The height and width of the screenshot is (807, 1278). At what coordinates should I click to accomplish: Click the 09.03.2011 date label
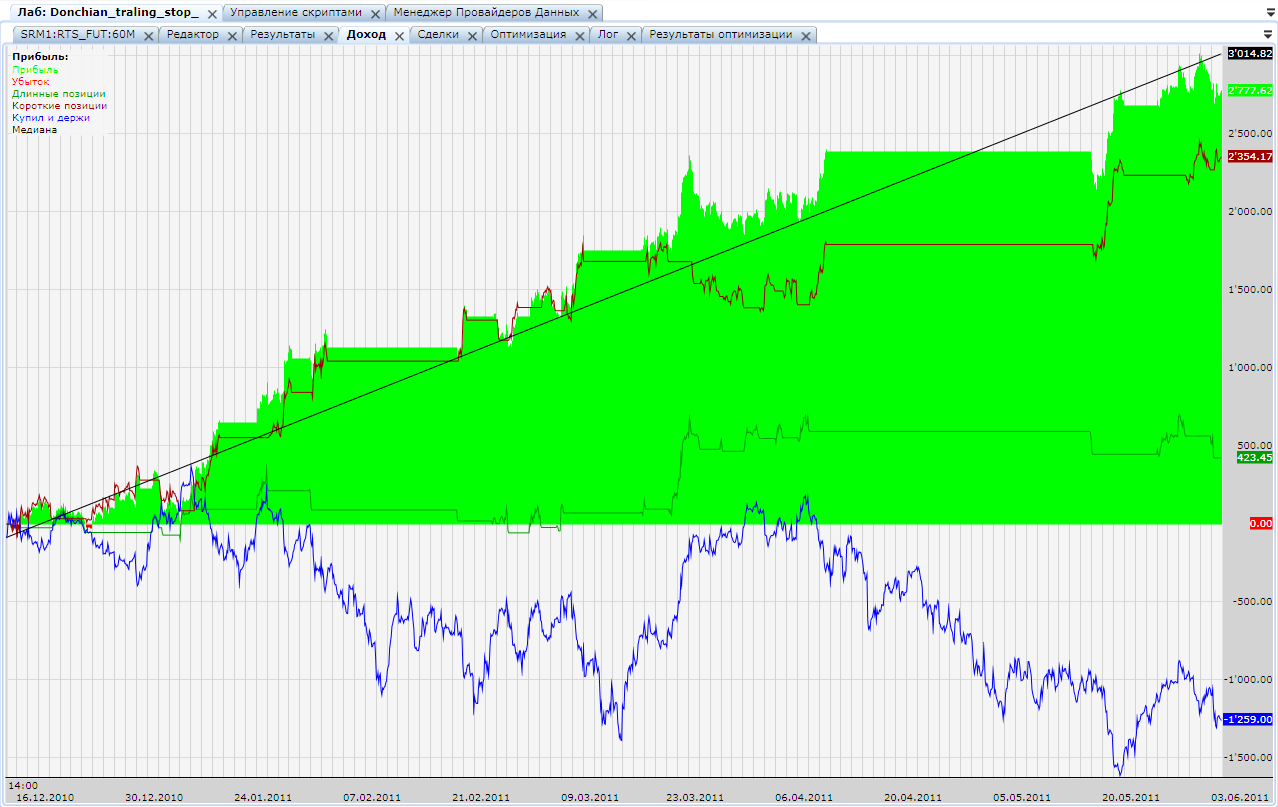pyautogui.click(x=590, y=797)
